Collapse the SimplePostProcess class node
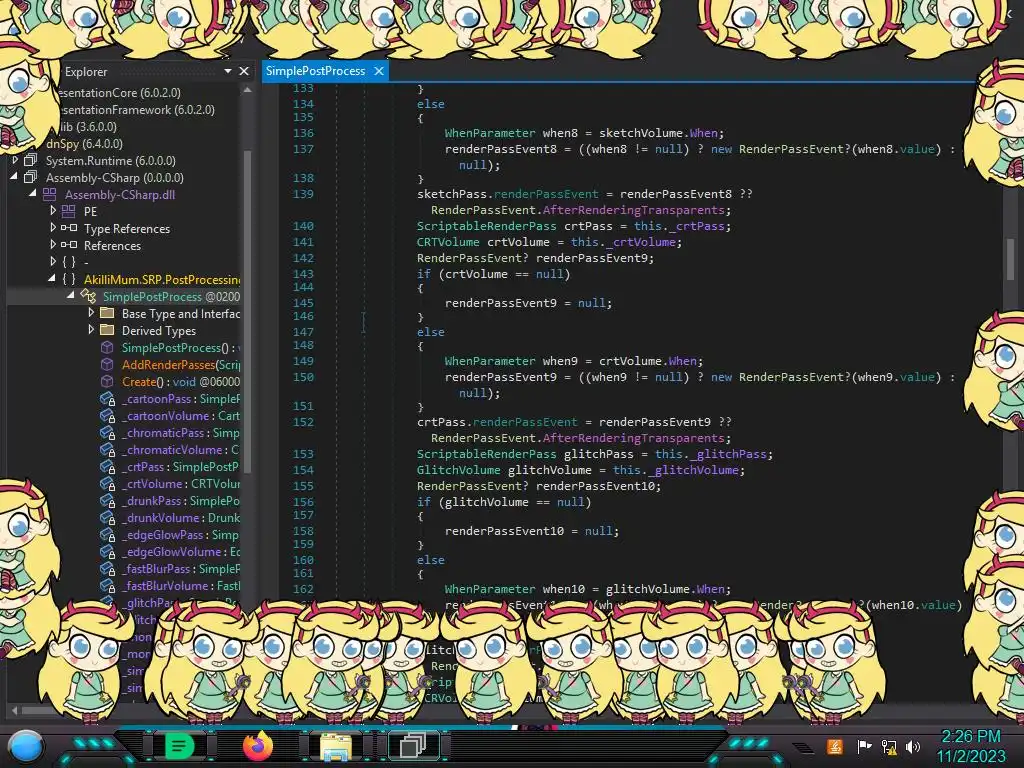Screen dimensions: 1024x768 pos(71,296)
